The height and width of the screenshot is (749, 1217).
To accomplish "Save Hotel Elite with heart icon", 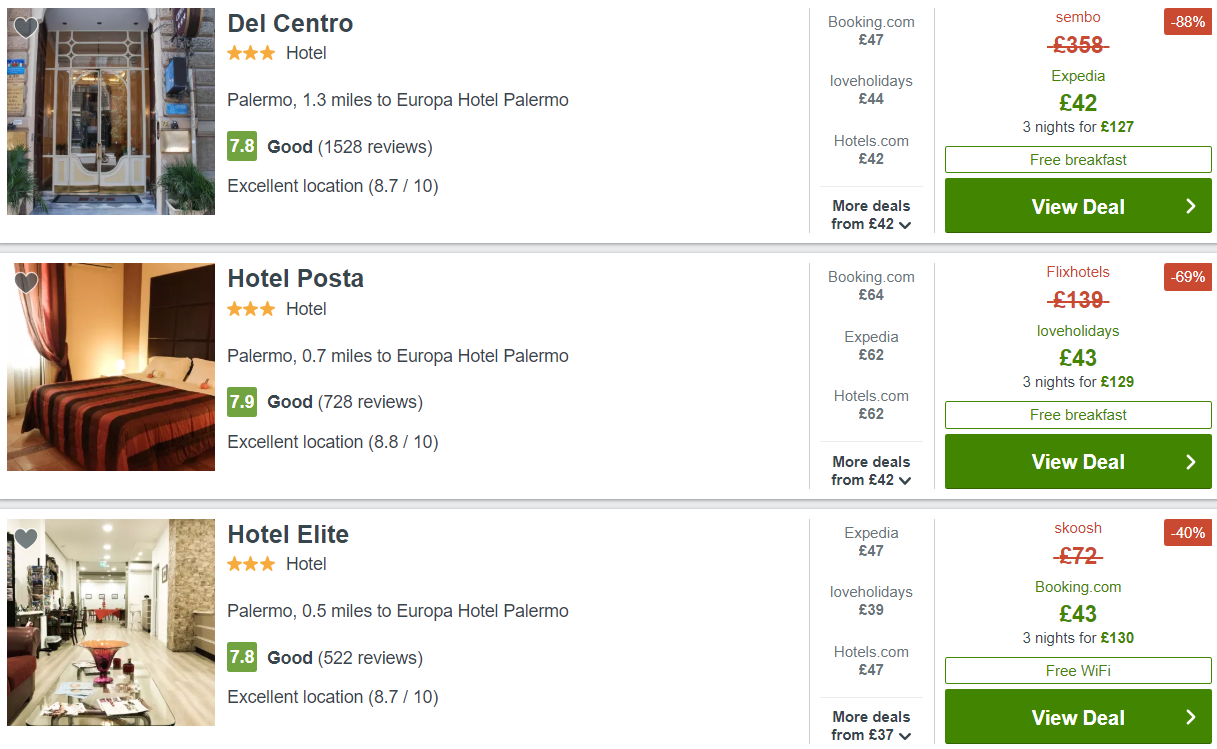I will click(26, 539).
